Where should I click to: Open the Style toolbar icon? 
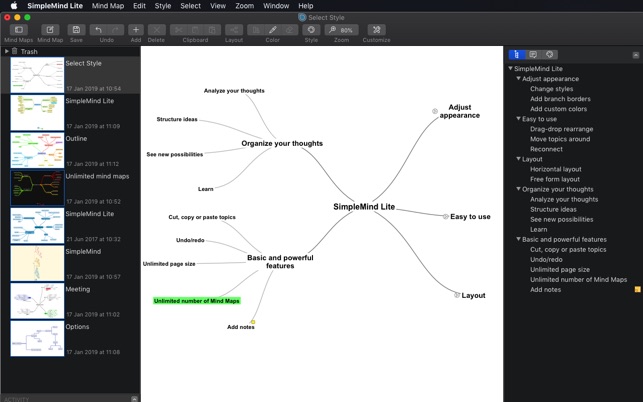(x=311, y=30)
